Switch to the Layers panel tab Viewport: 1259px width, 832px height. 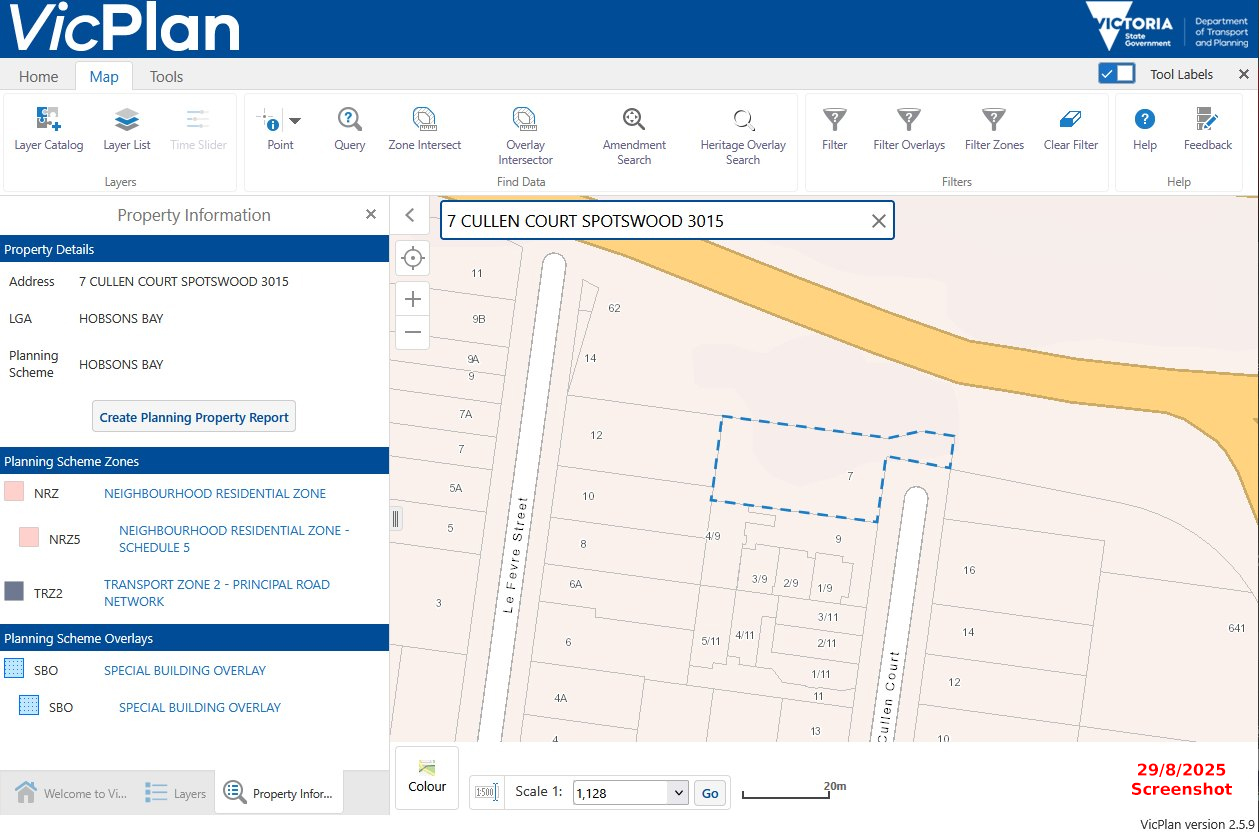tap(175, 792)
